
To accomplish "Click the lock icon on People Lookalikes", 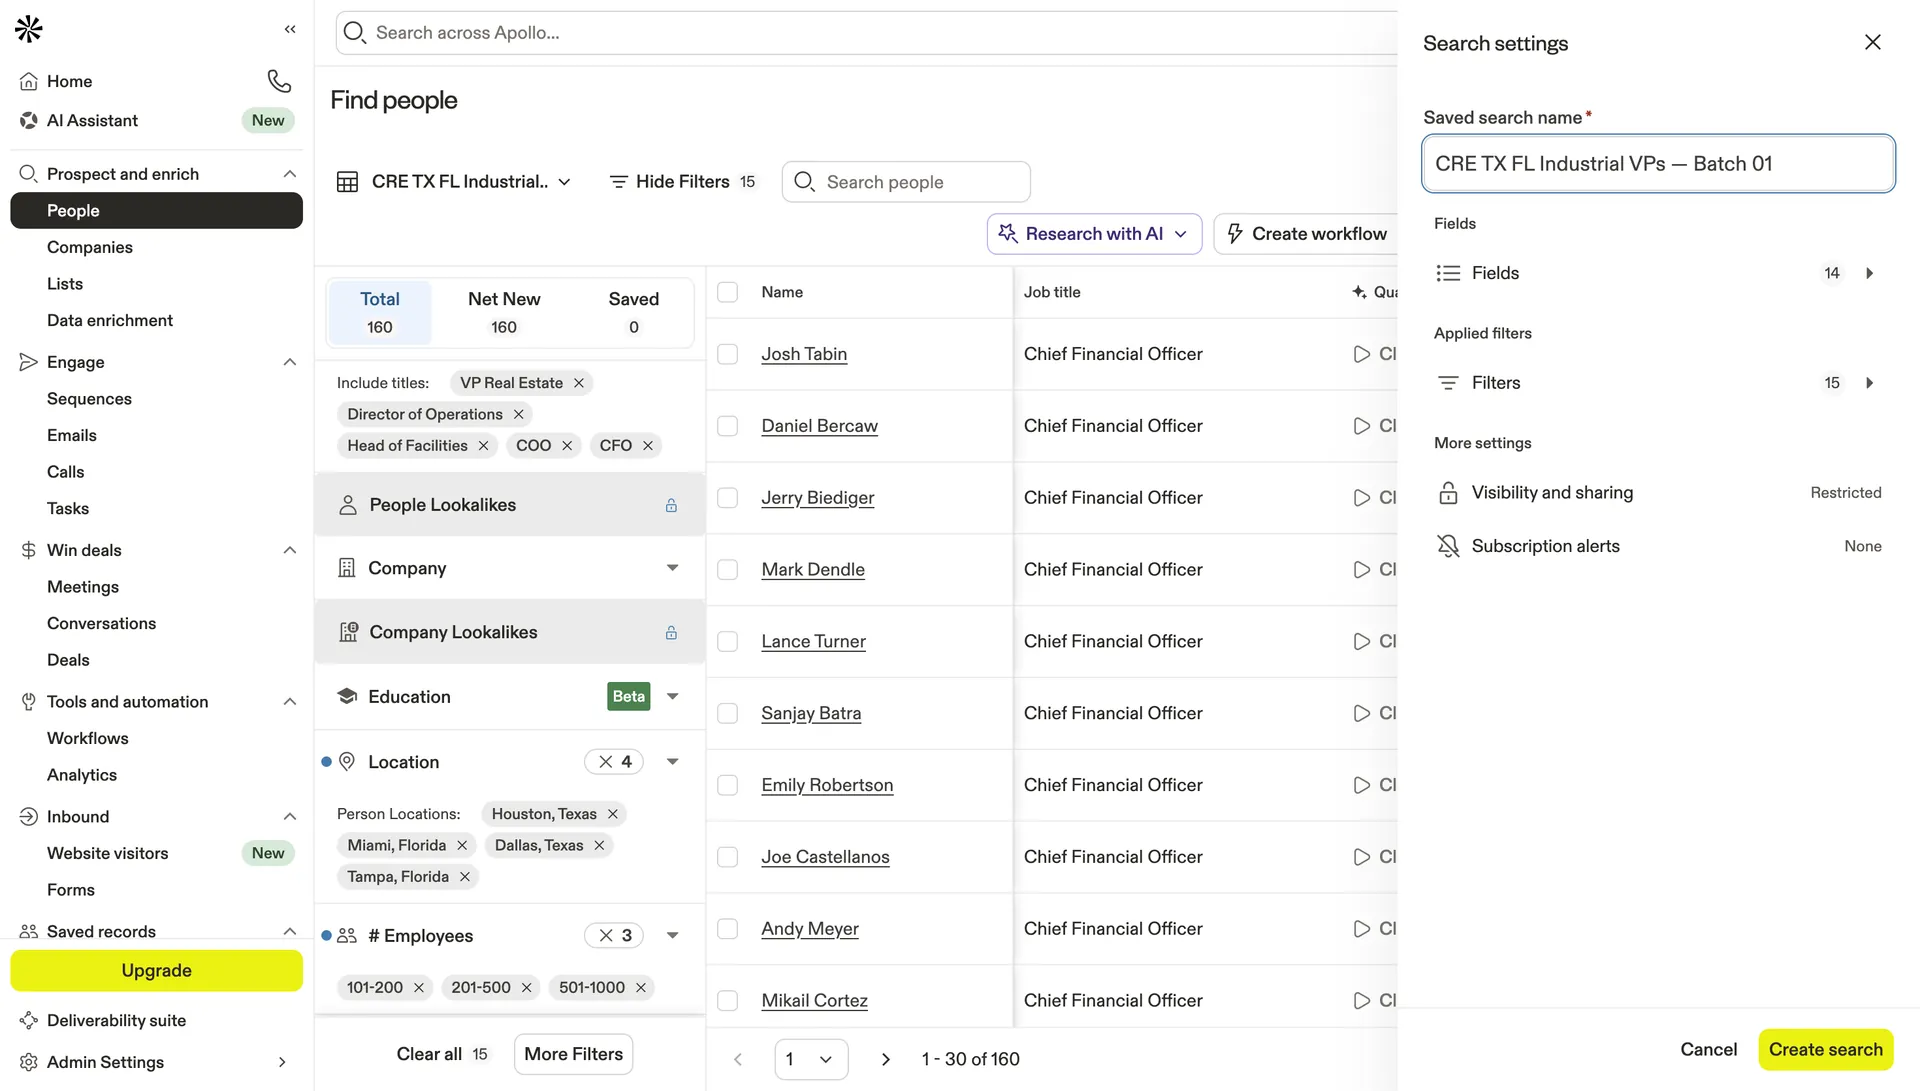I will (x=671, y=505).
